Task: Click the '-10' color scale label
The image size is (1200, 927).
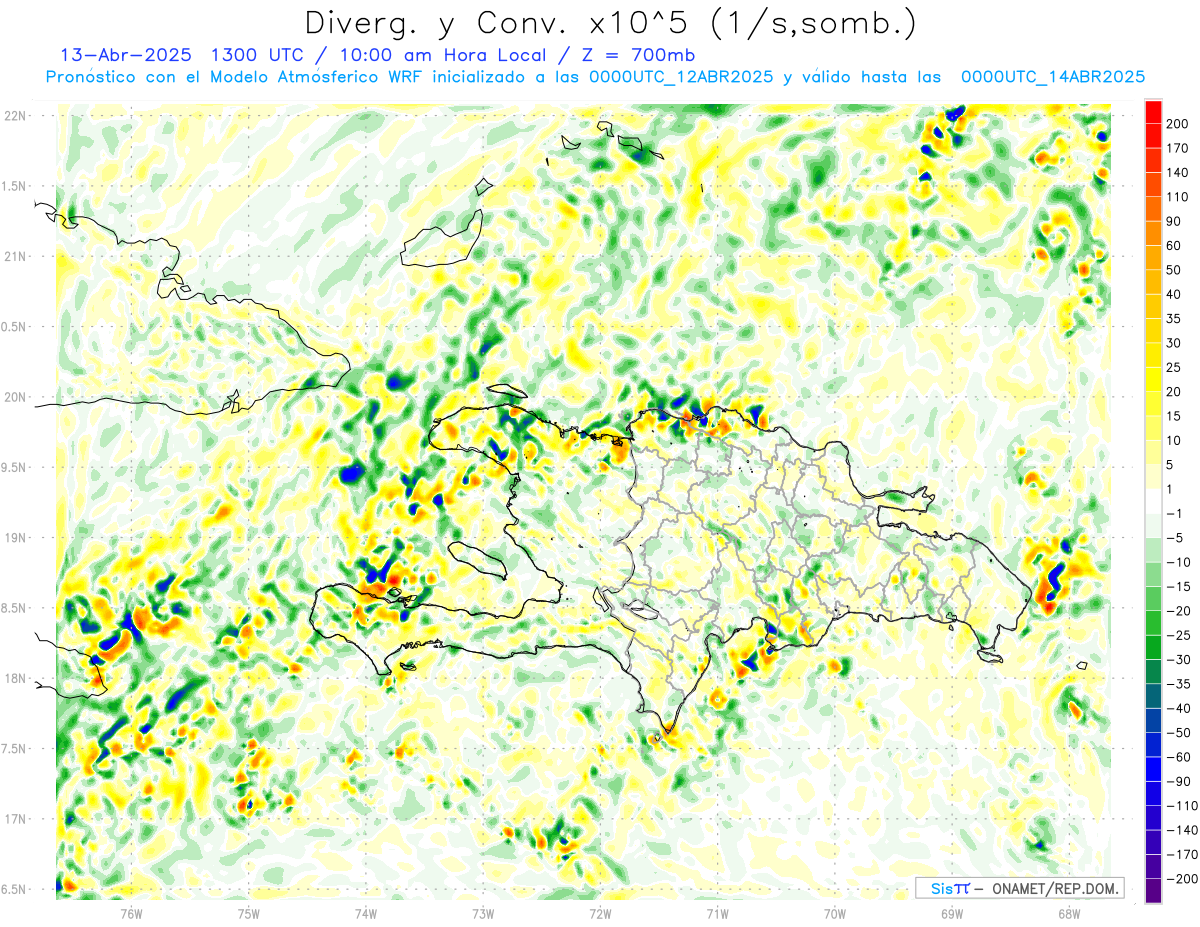Action: coord(1179,562)
